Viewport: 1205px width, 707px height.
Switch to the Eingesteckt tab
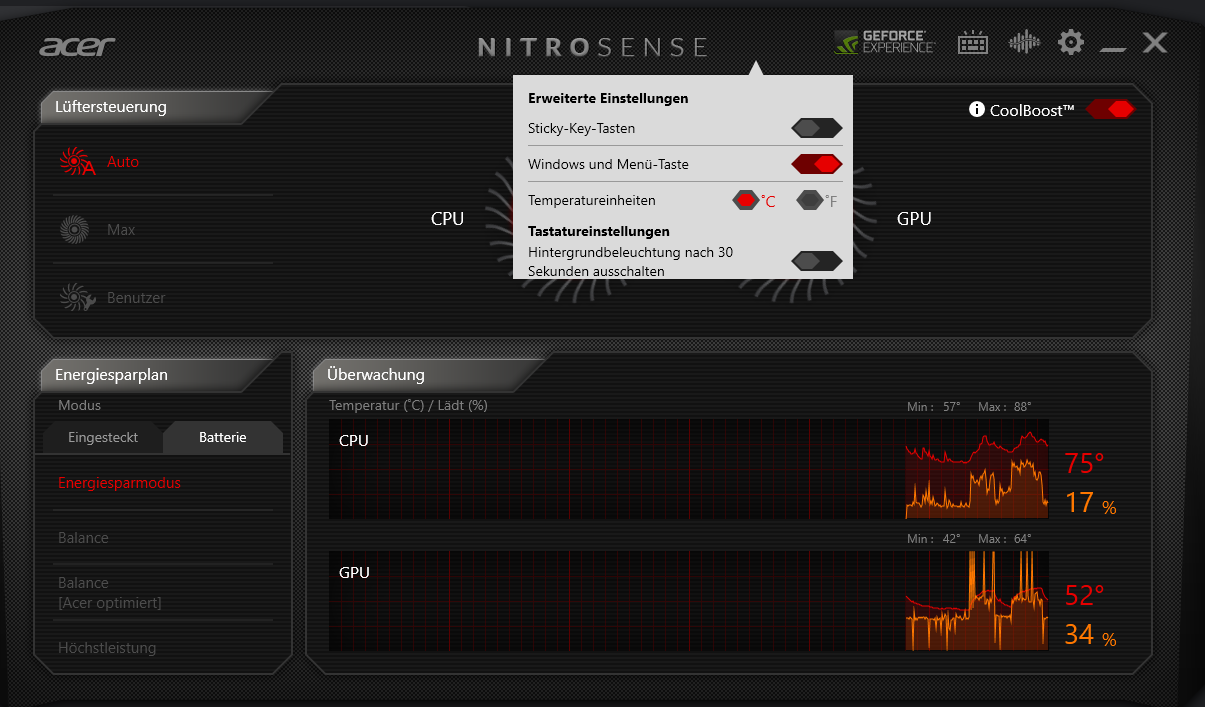coord(103,438)
